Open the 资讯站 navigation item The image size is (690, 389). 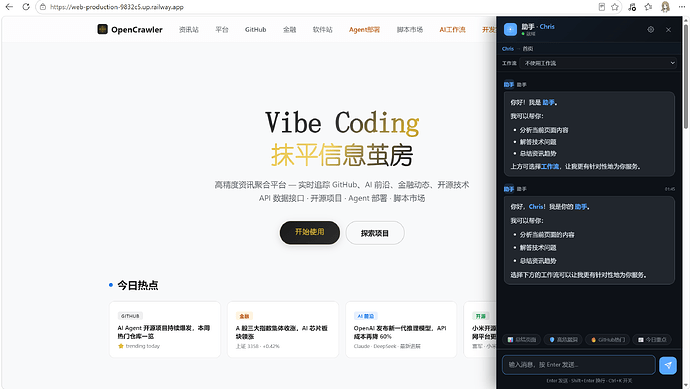pos(189,29)
